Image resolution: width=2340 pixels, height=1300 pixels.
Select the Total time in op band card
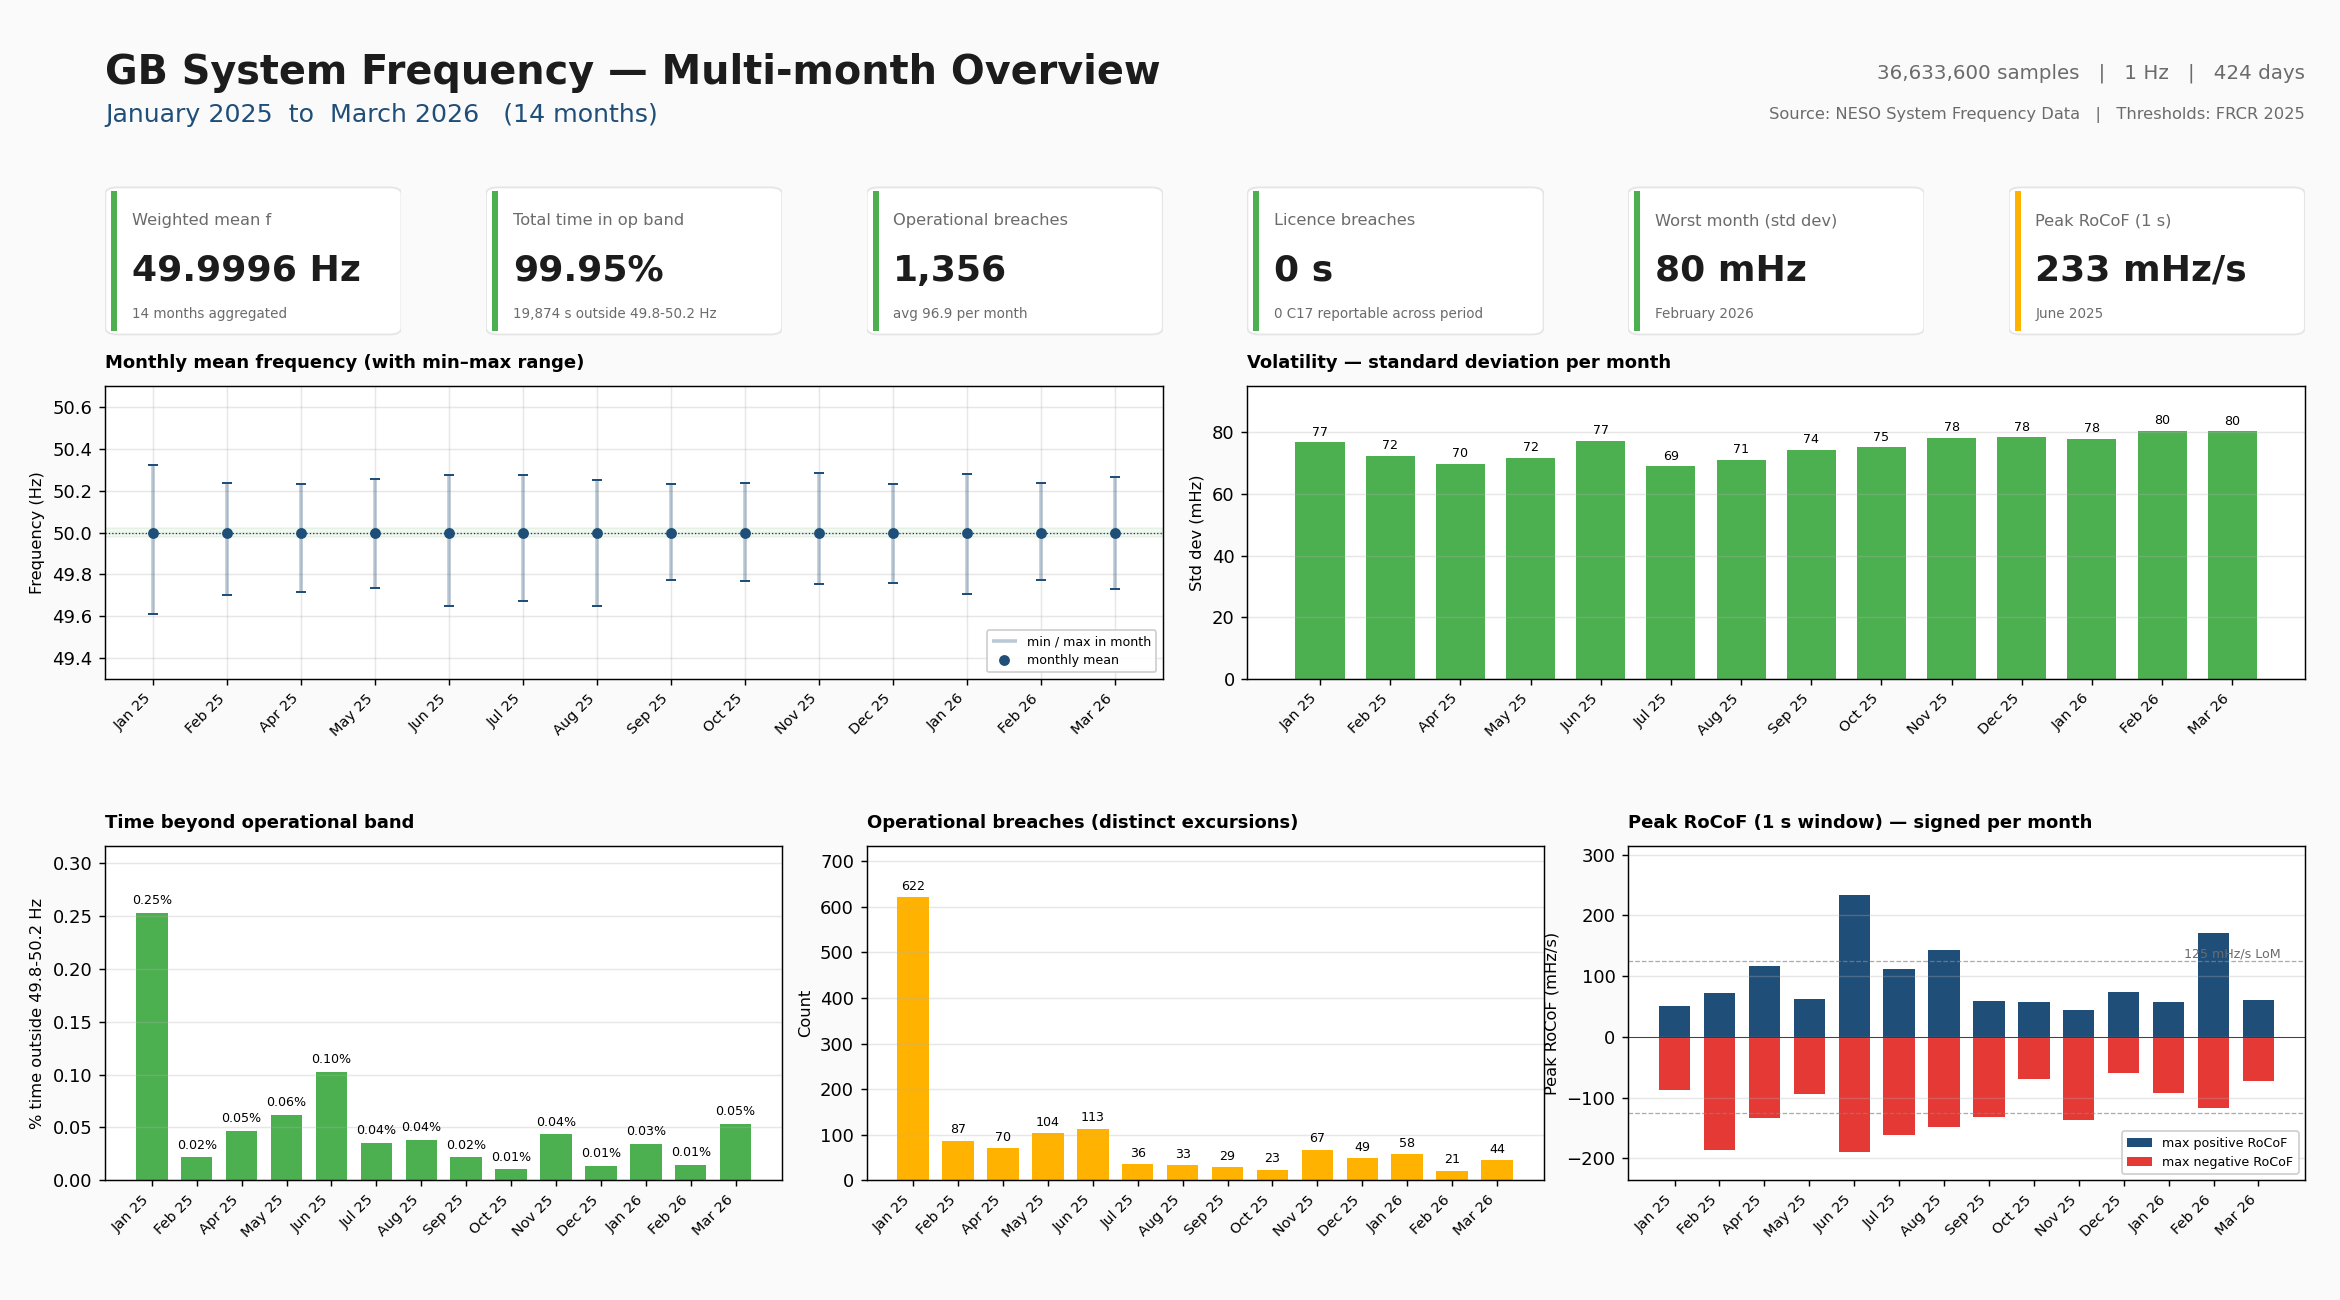click(x=633, y=260)
